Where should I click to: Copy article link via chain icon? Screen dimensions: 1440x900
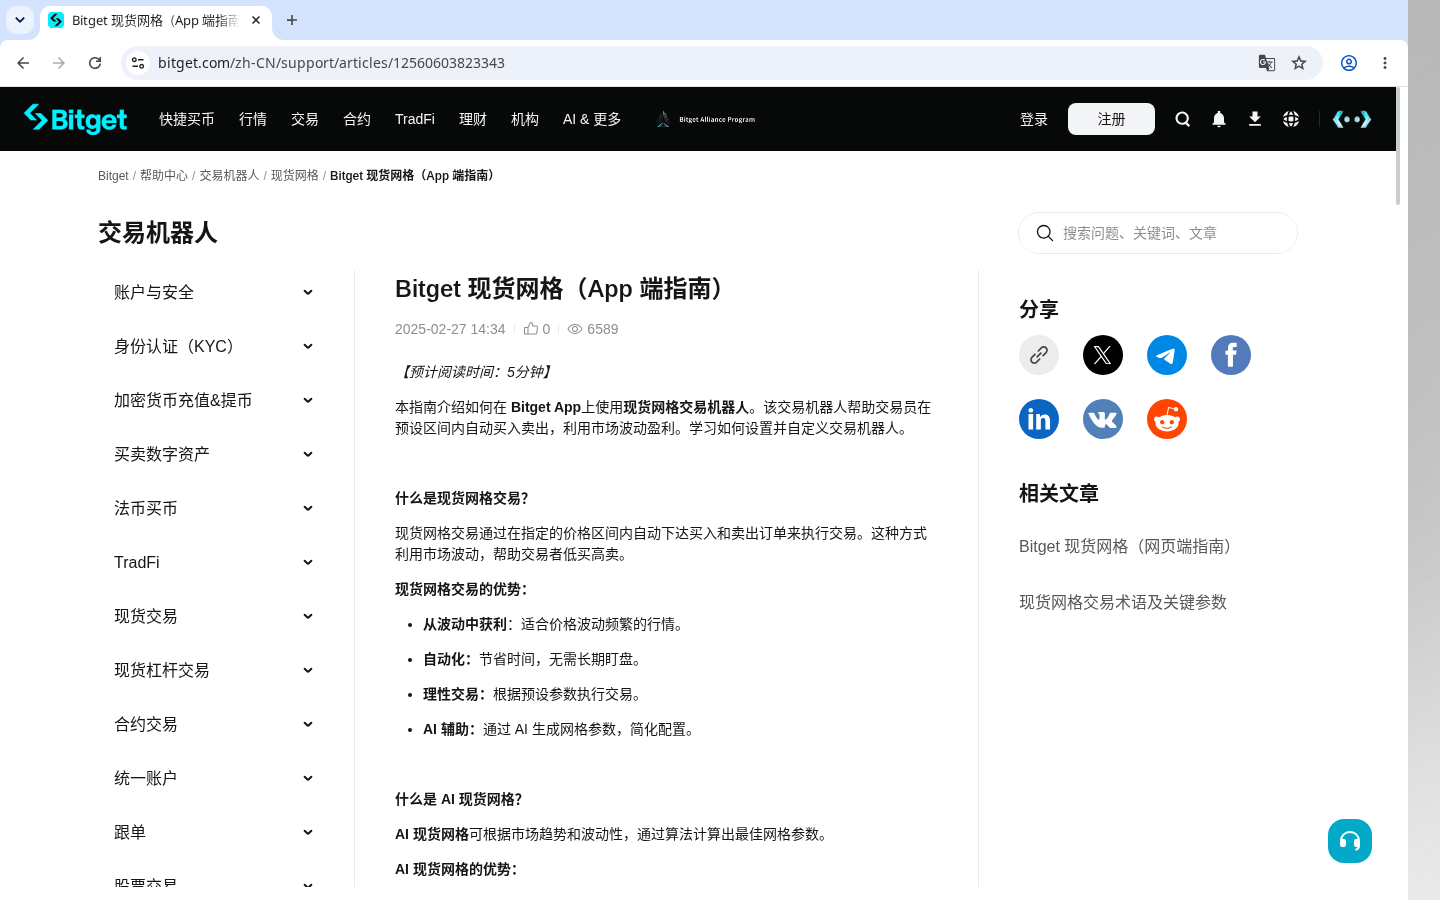[1039, 355]
